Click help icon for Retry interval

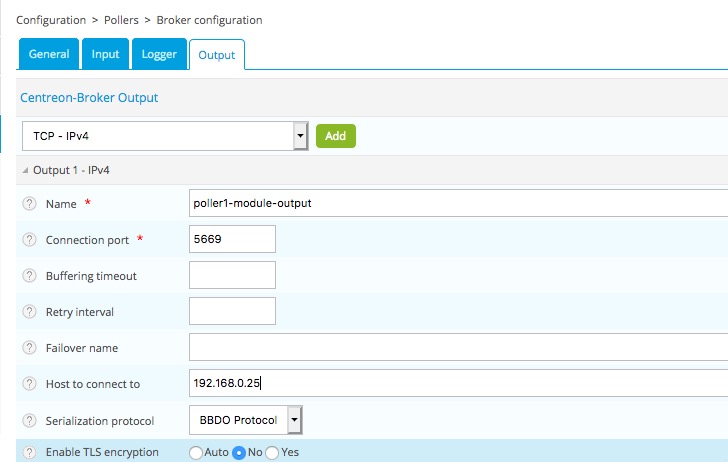point(29,312)
